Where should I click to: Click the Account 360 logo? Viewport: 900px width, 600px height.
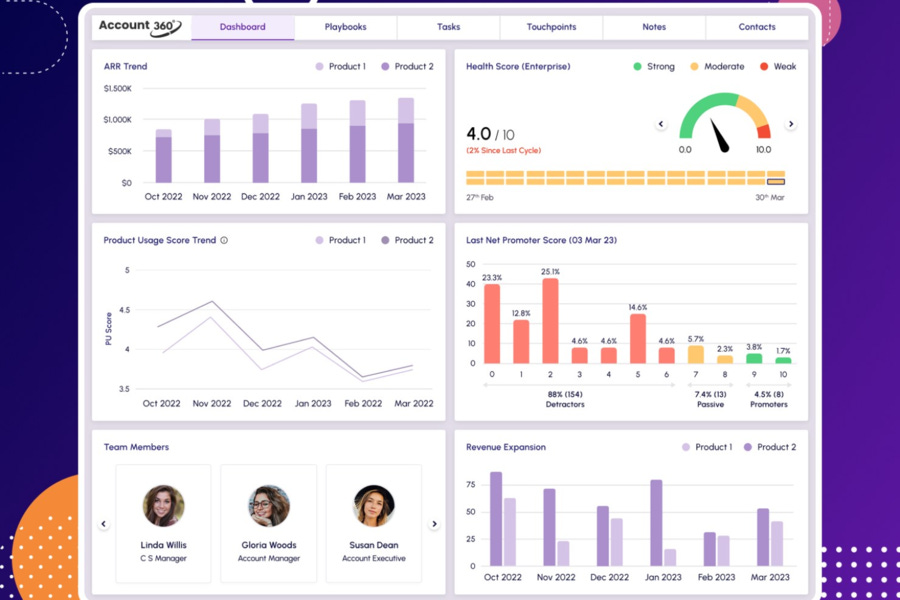click(x=138, y=27)
